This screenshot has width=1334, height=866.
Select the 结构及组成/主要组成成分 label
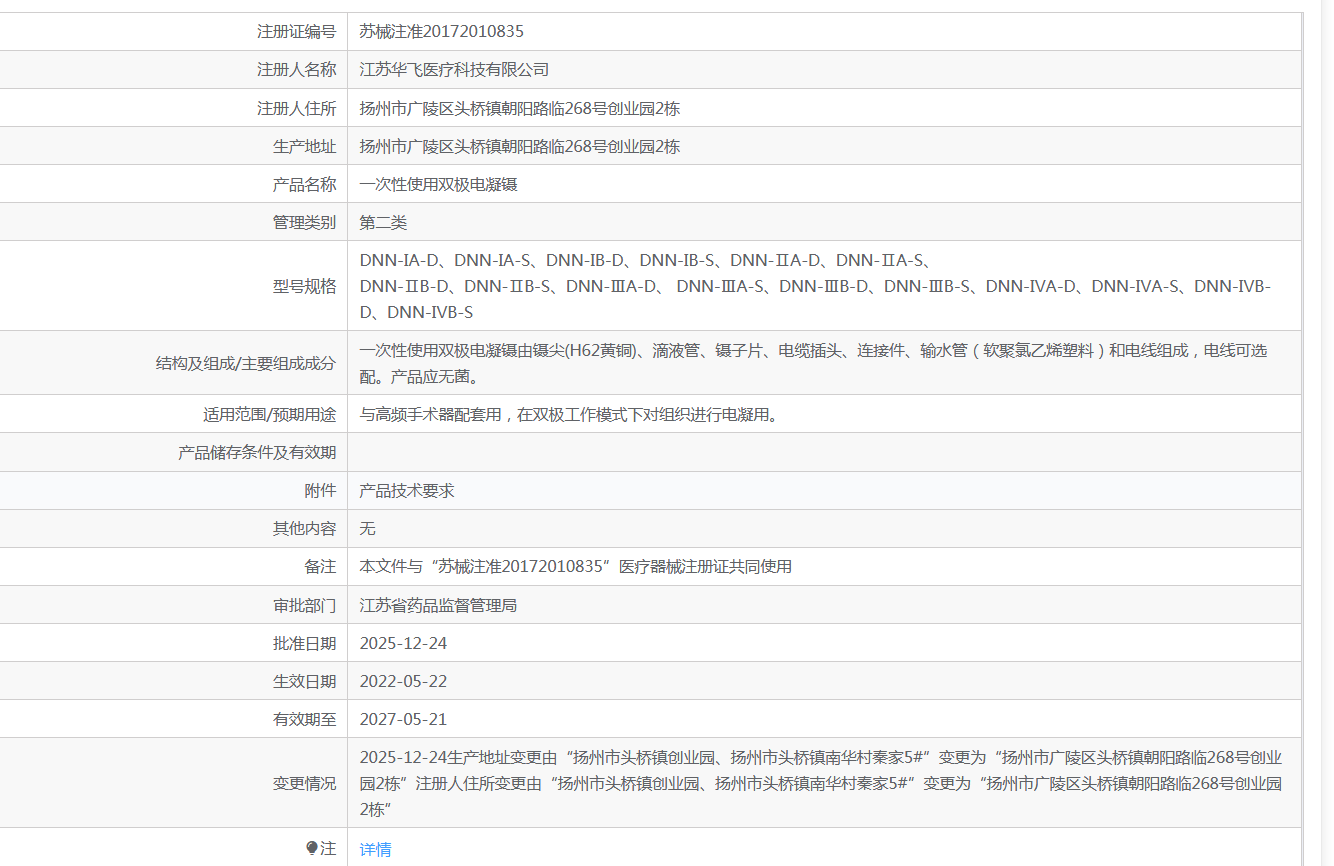(246, 363)
